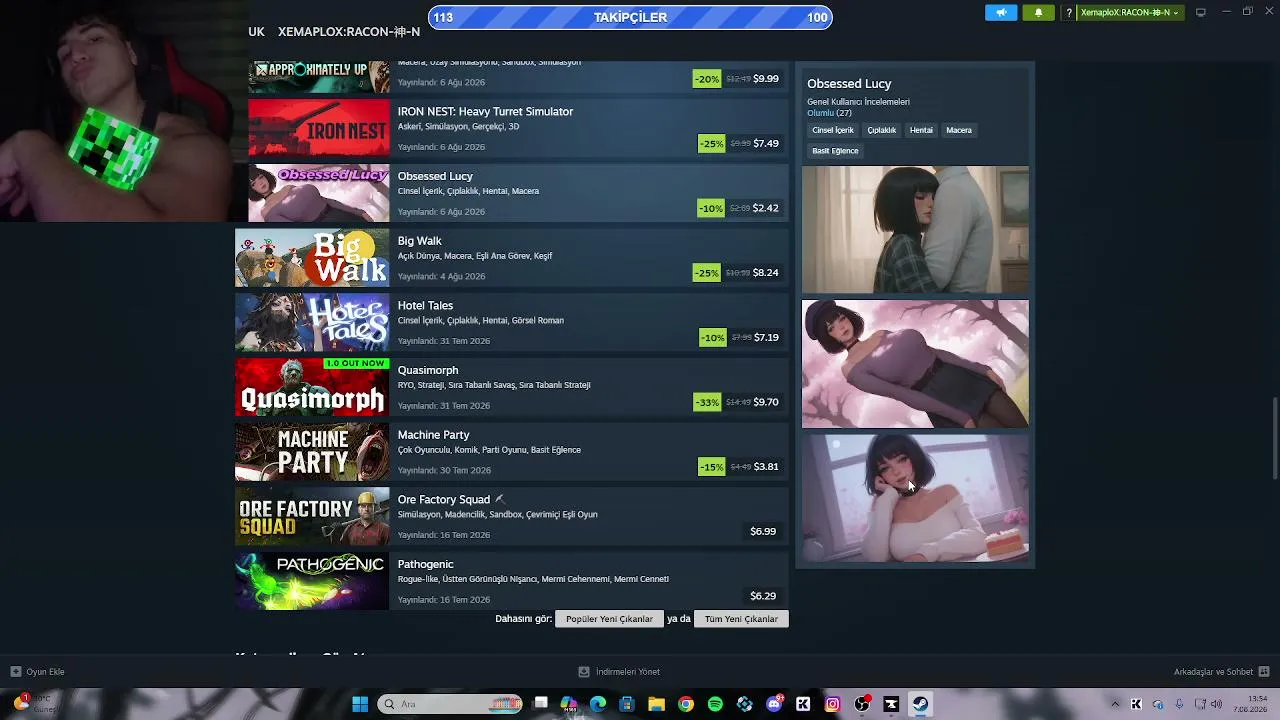Open the Pathogenic game listing
This screenshot has width=1280, height=720.
512,582
